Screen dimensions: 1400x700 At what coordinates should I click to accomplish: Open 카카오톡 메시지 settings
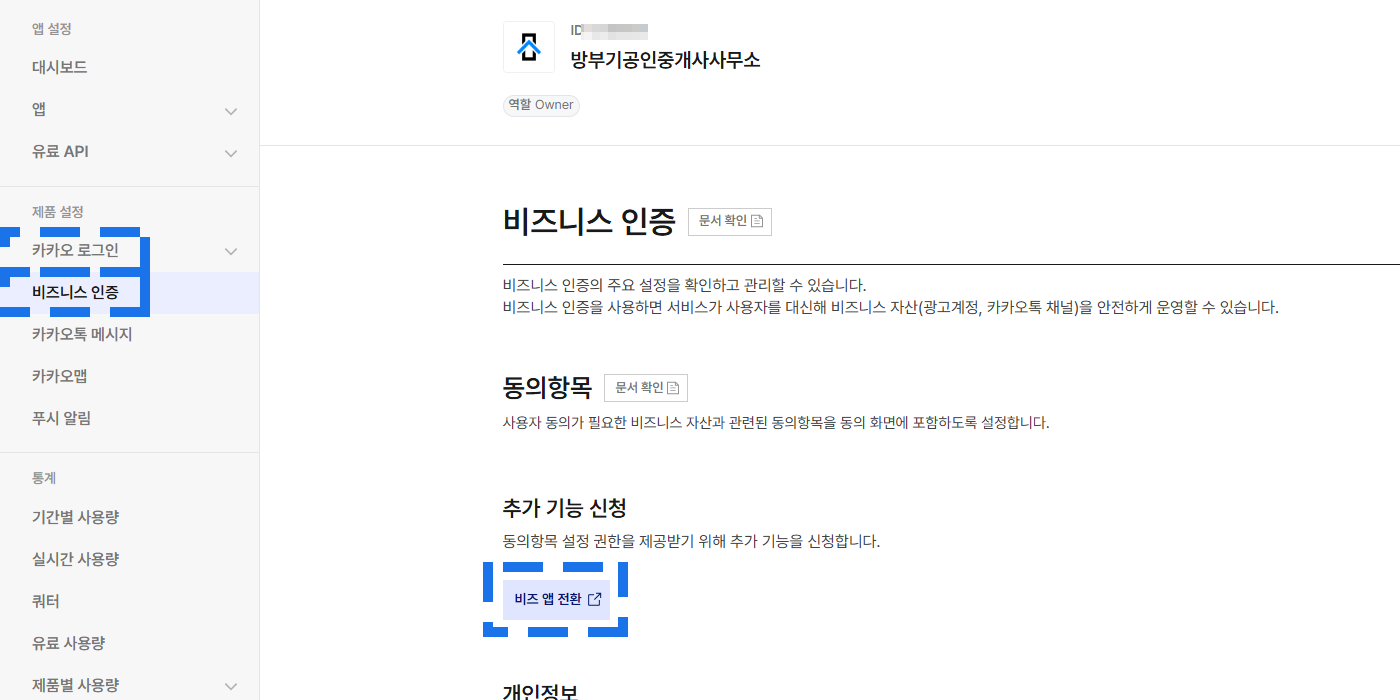coord(82,334)
